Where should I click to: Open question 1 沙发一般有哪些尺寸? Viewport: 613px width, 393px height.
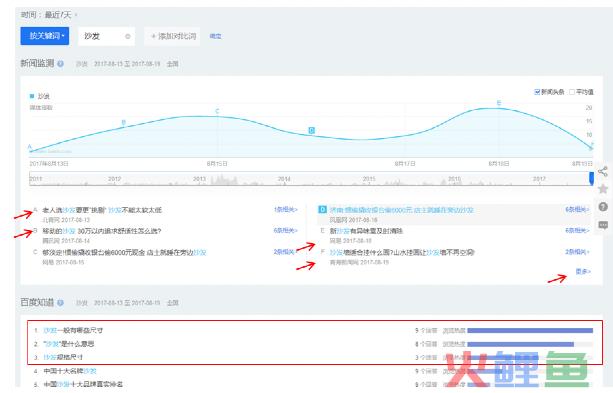[x=73, y=330]
